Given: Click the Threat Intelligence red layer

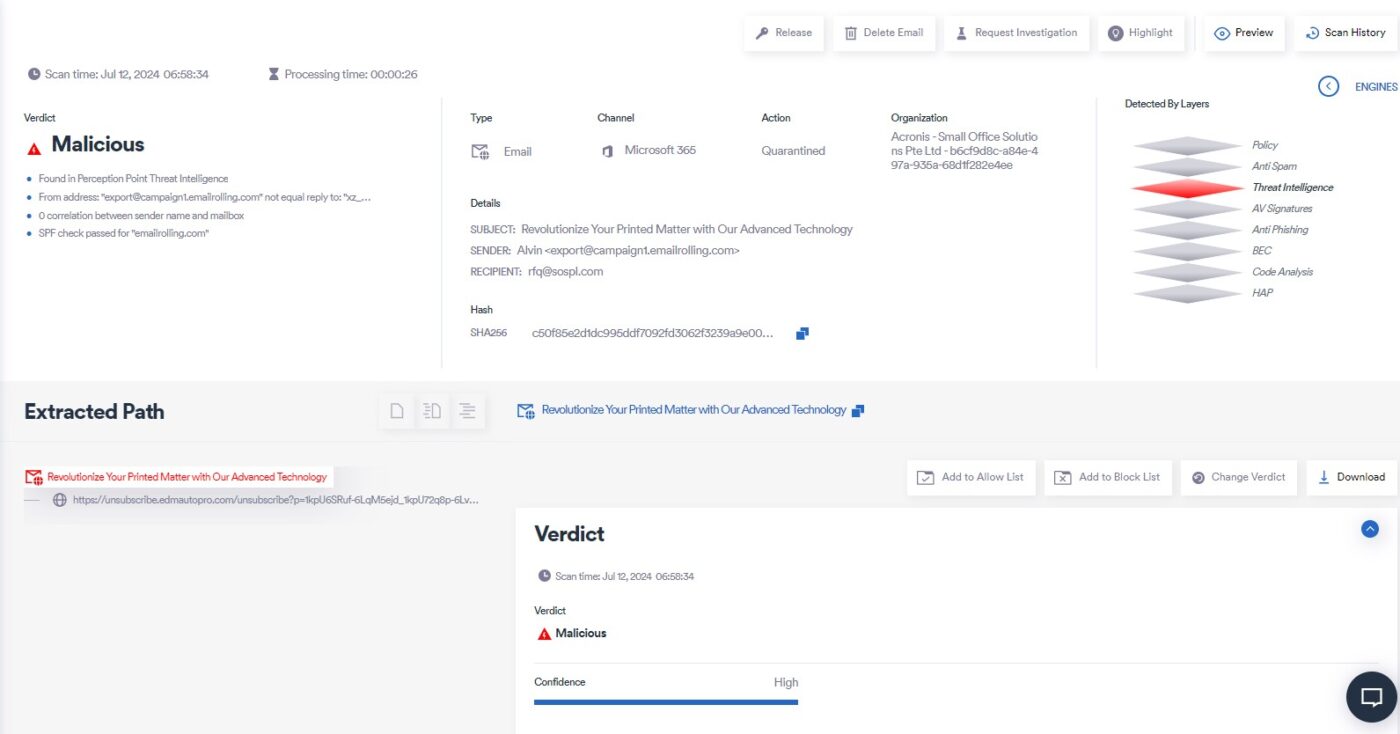Looking at the screenshot, I should [1186, 188].
